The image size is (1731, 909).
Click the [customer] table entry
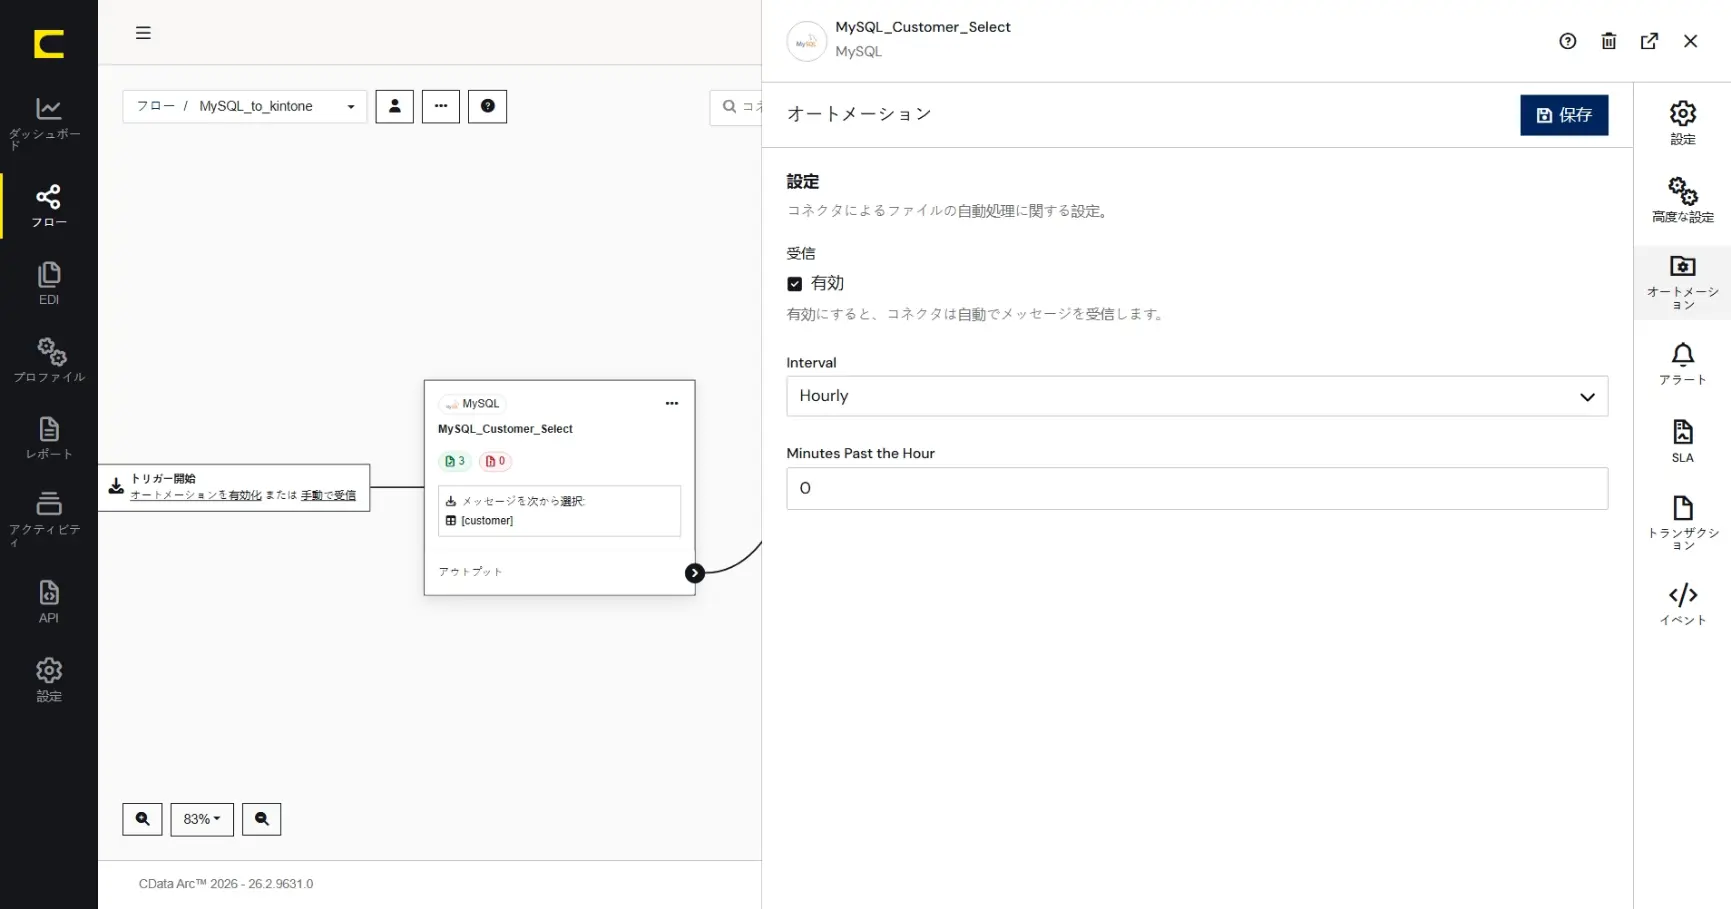point(487,521)
